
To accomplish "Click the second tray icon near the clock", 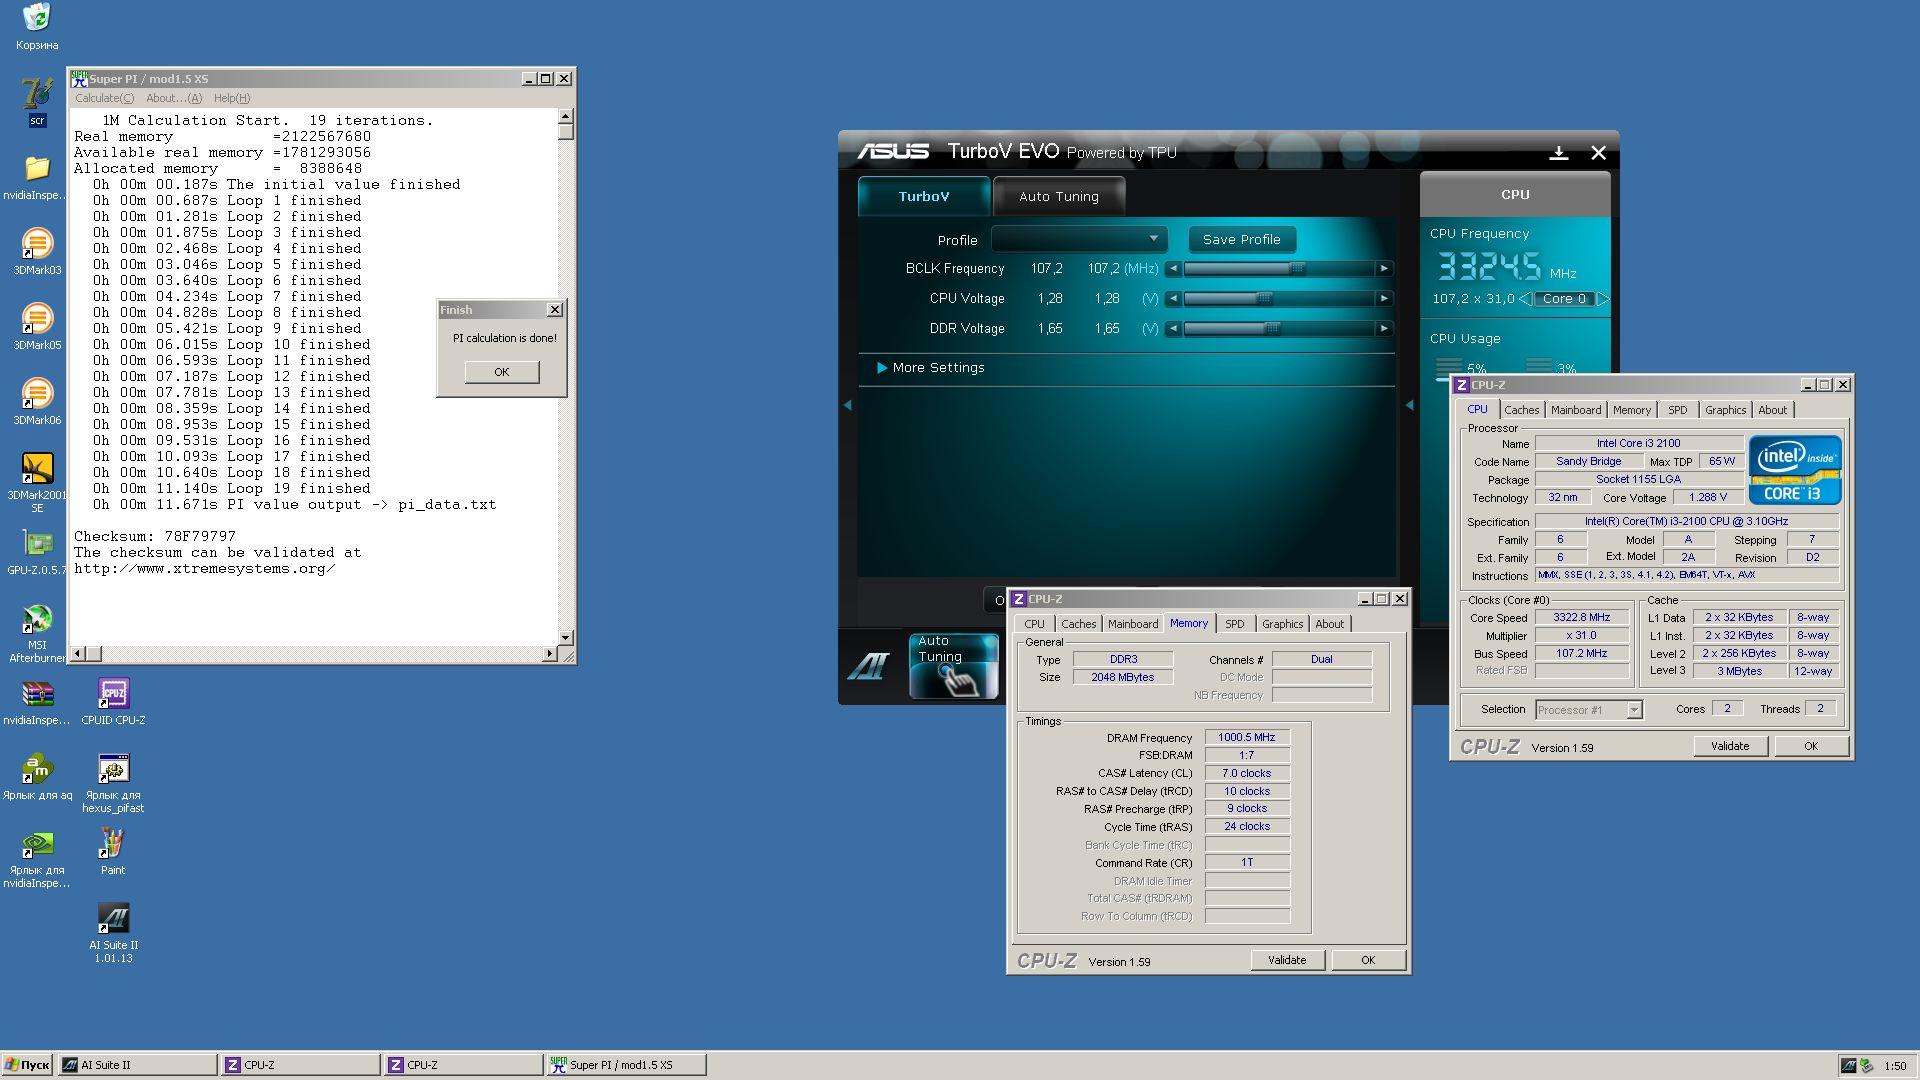I will click(1866, 1066).
